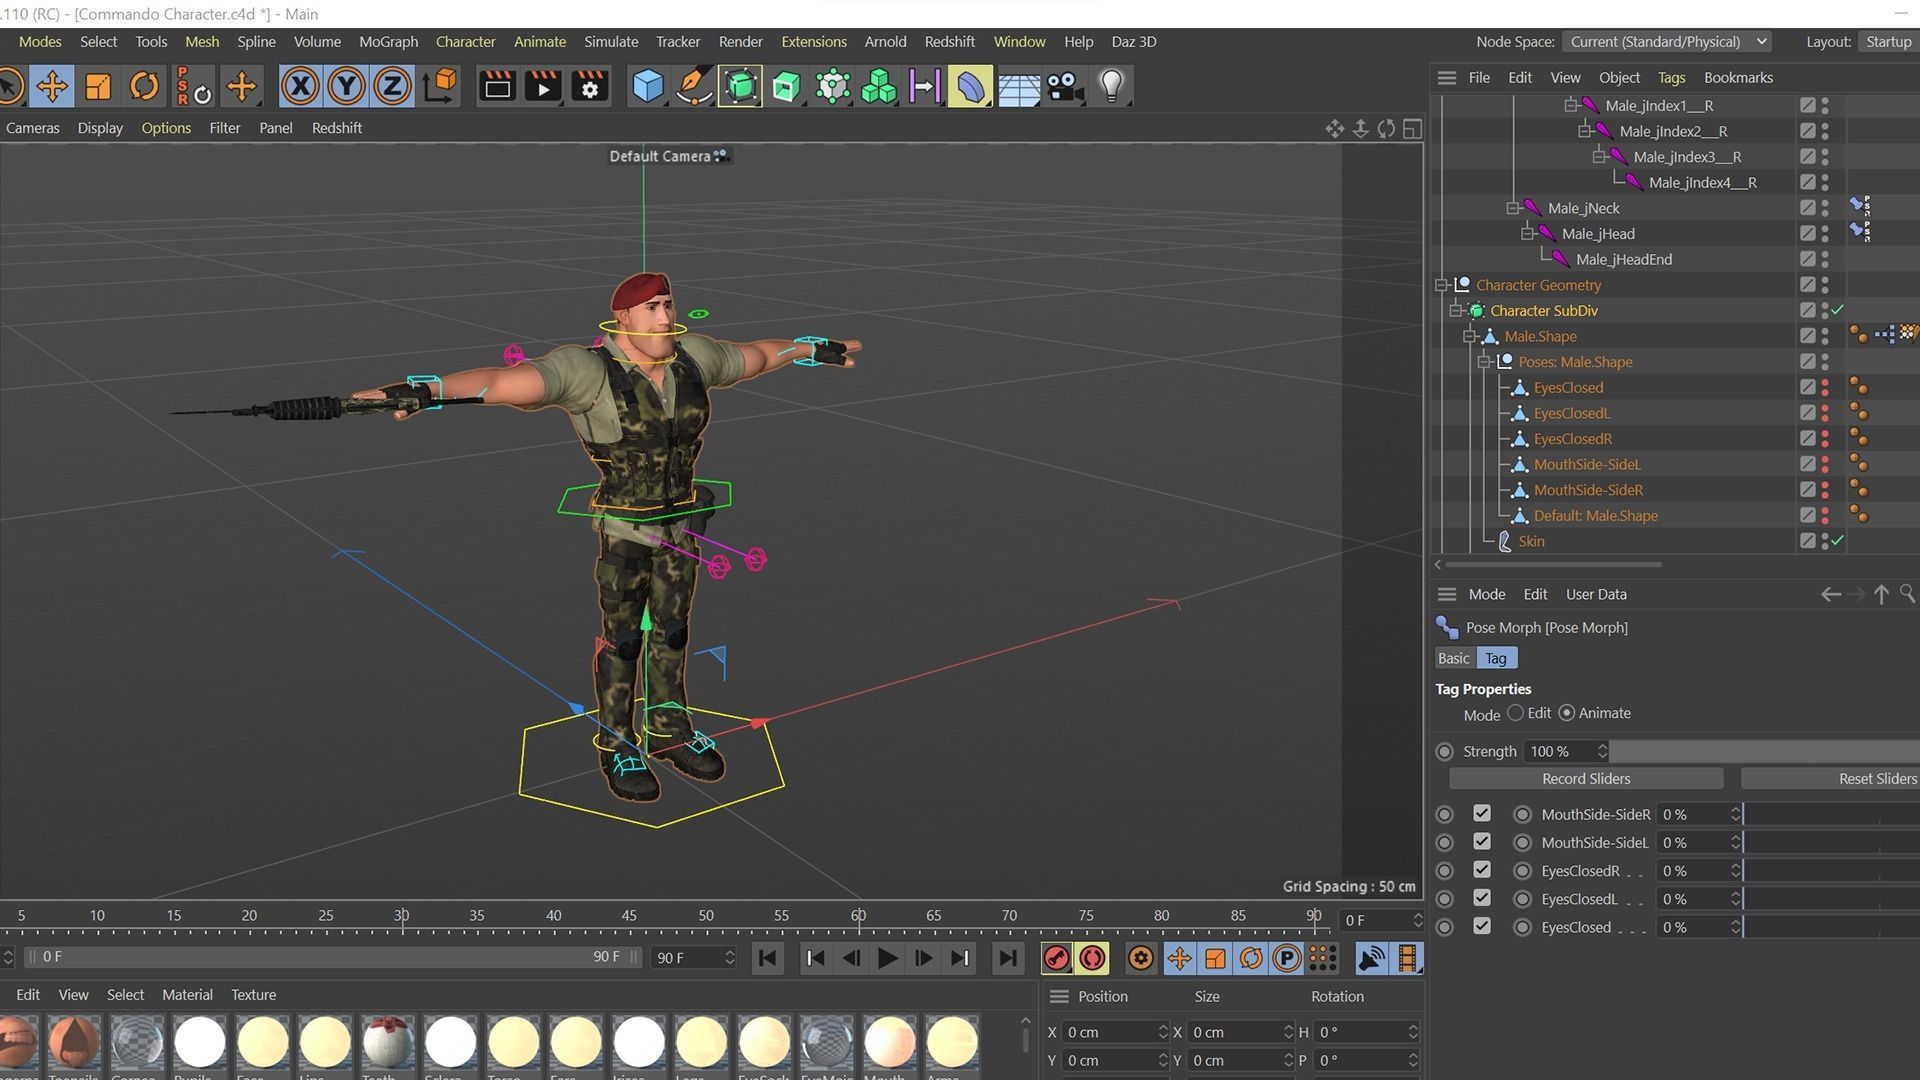Open the Node Space dropdown

pyautogui.click(x=1667, y=41)
